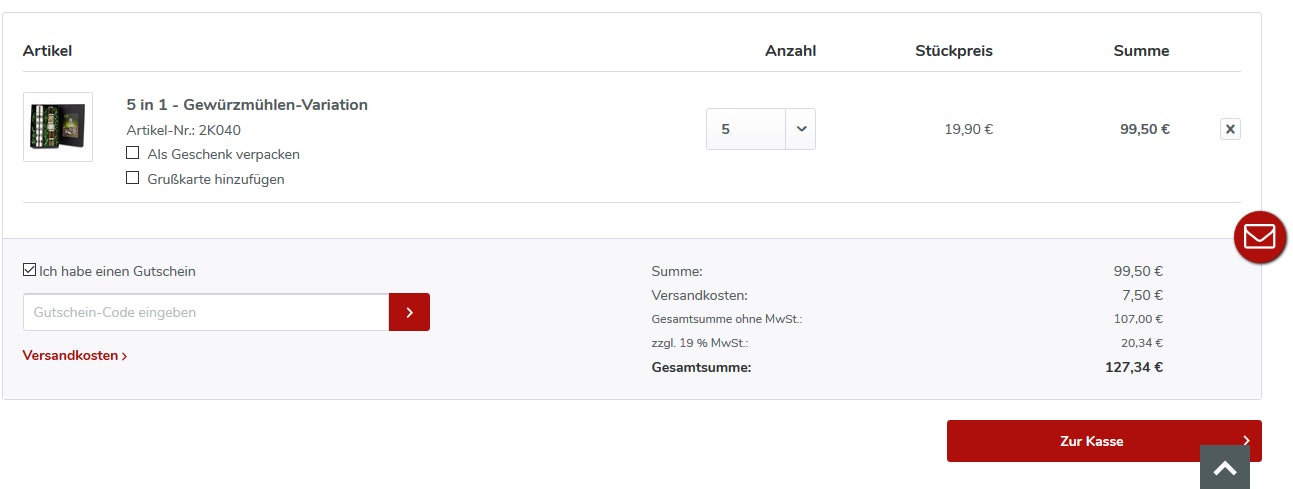
Task: Uncheck the "Ich habe einen Gutschein" checkbox
Action: tap(30, 270)
